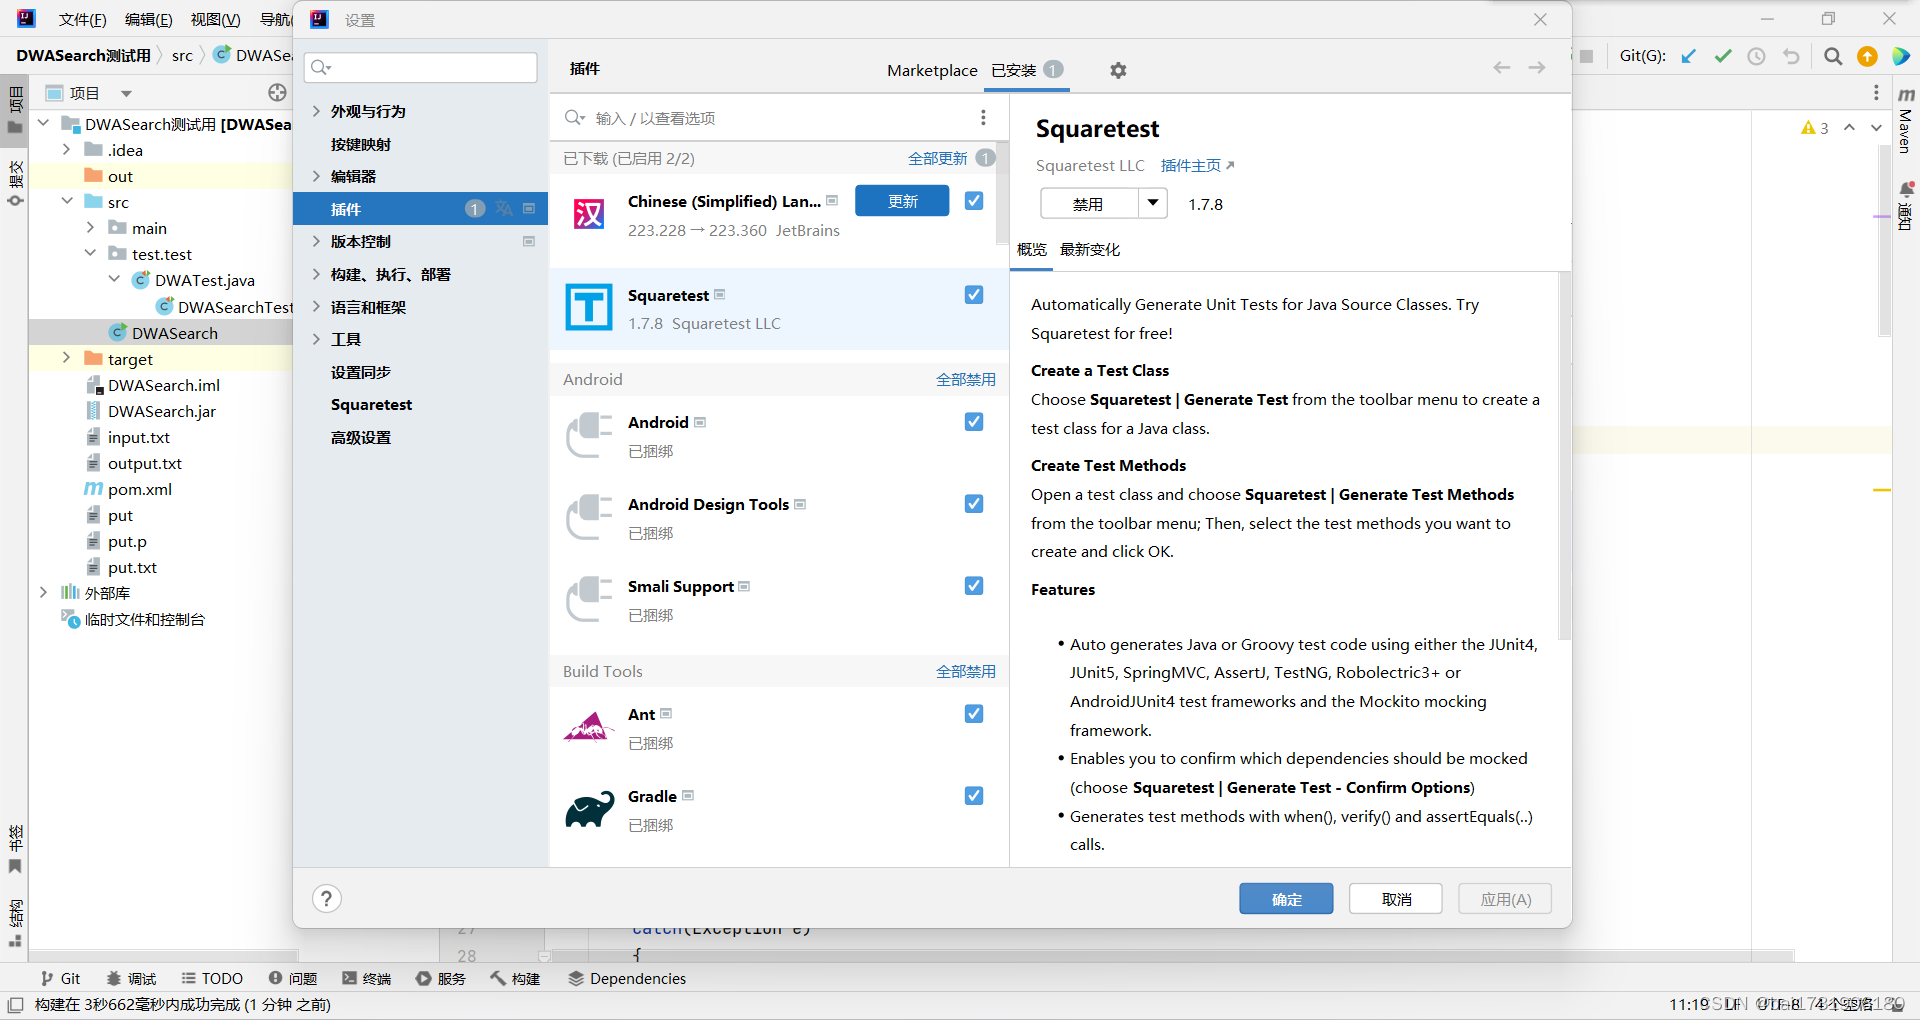Switch to the Marketplace tab
Image resolution: width=1920 pixels, height=1020 pixels.
pyautogui.click(x=932, y=70)
